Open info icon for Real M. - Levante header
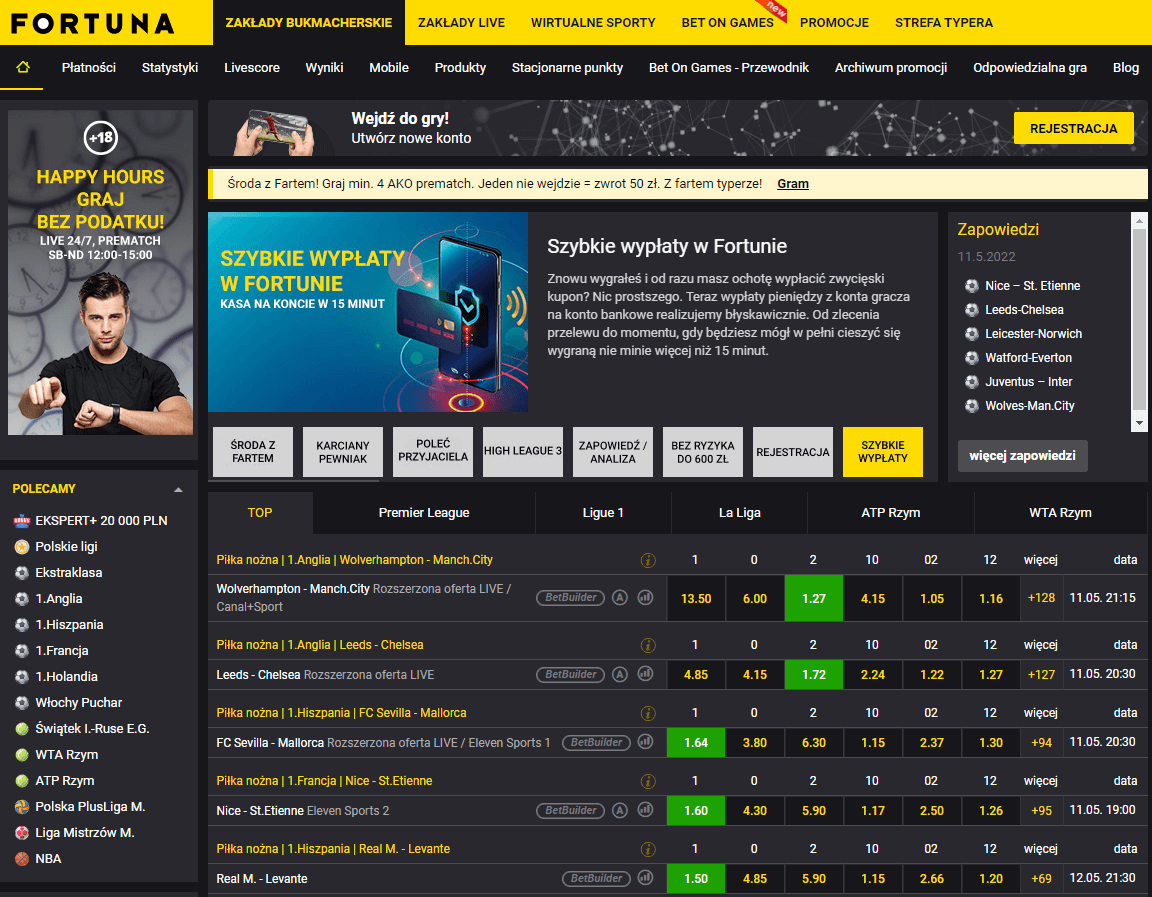 pos(648,849)
